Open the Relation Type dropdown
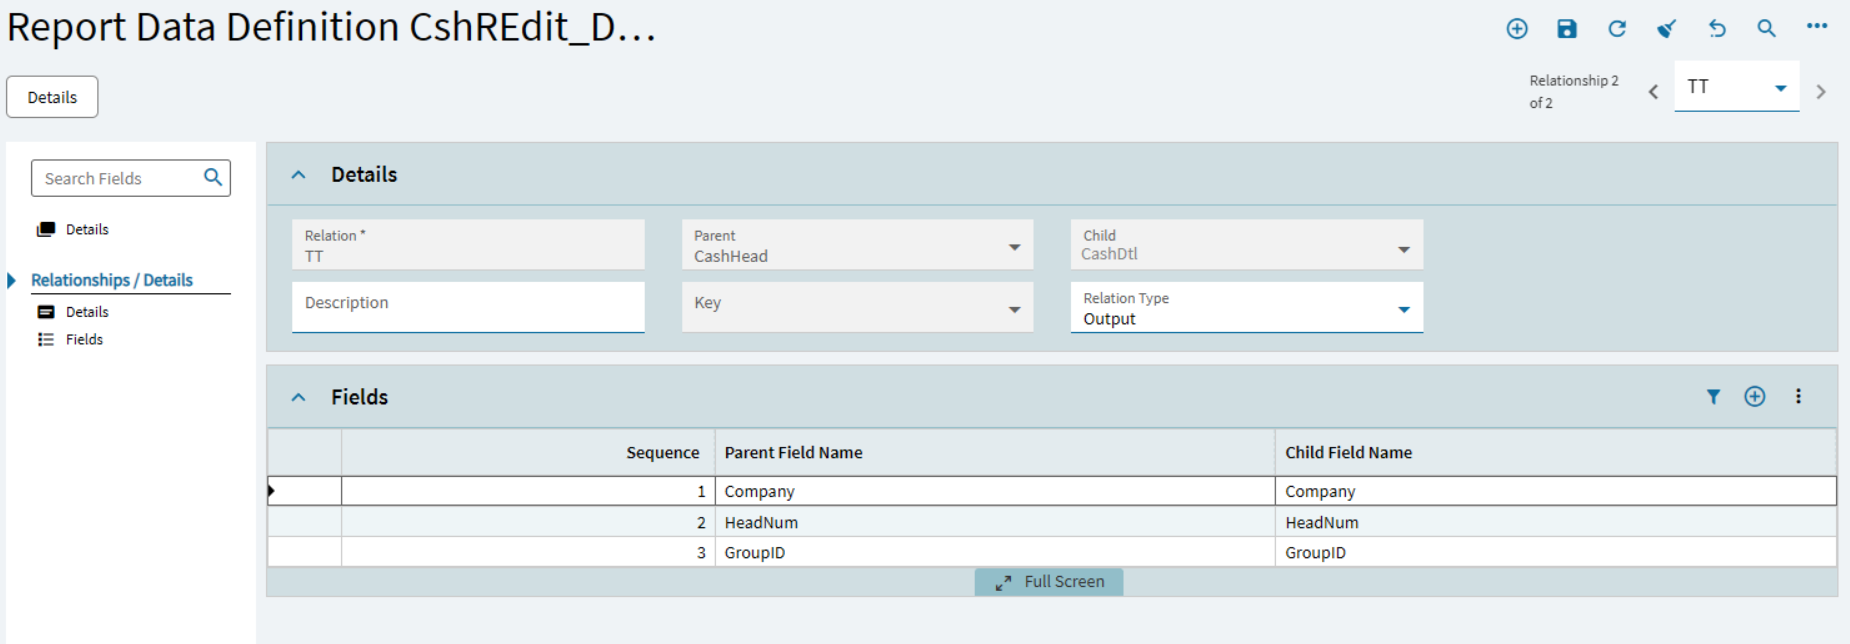 coord(1403,310)
